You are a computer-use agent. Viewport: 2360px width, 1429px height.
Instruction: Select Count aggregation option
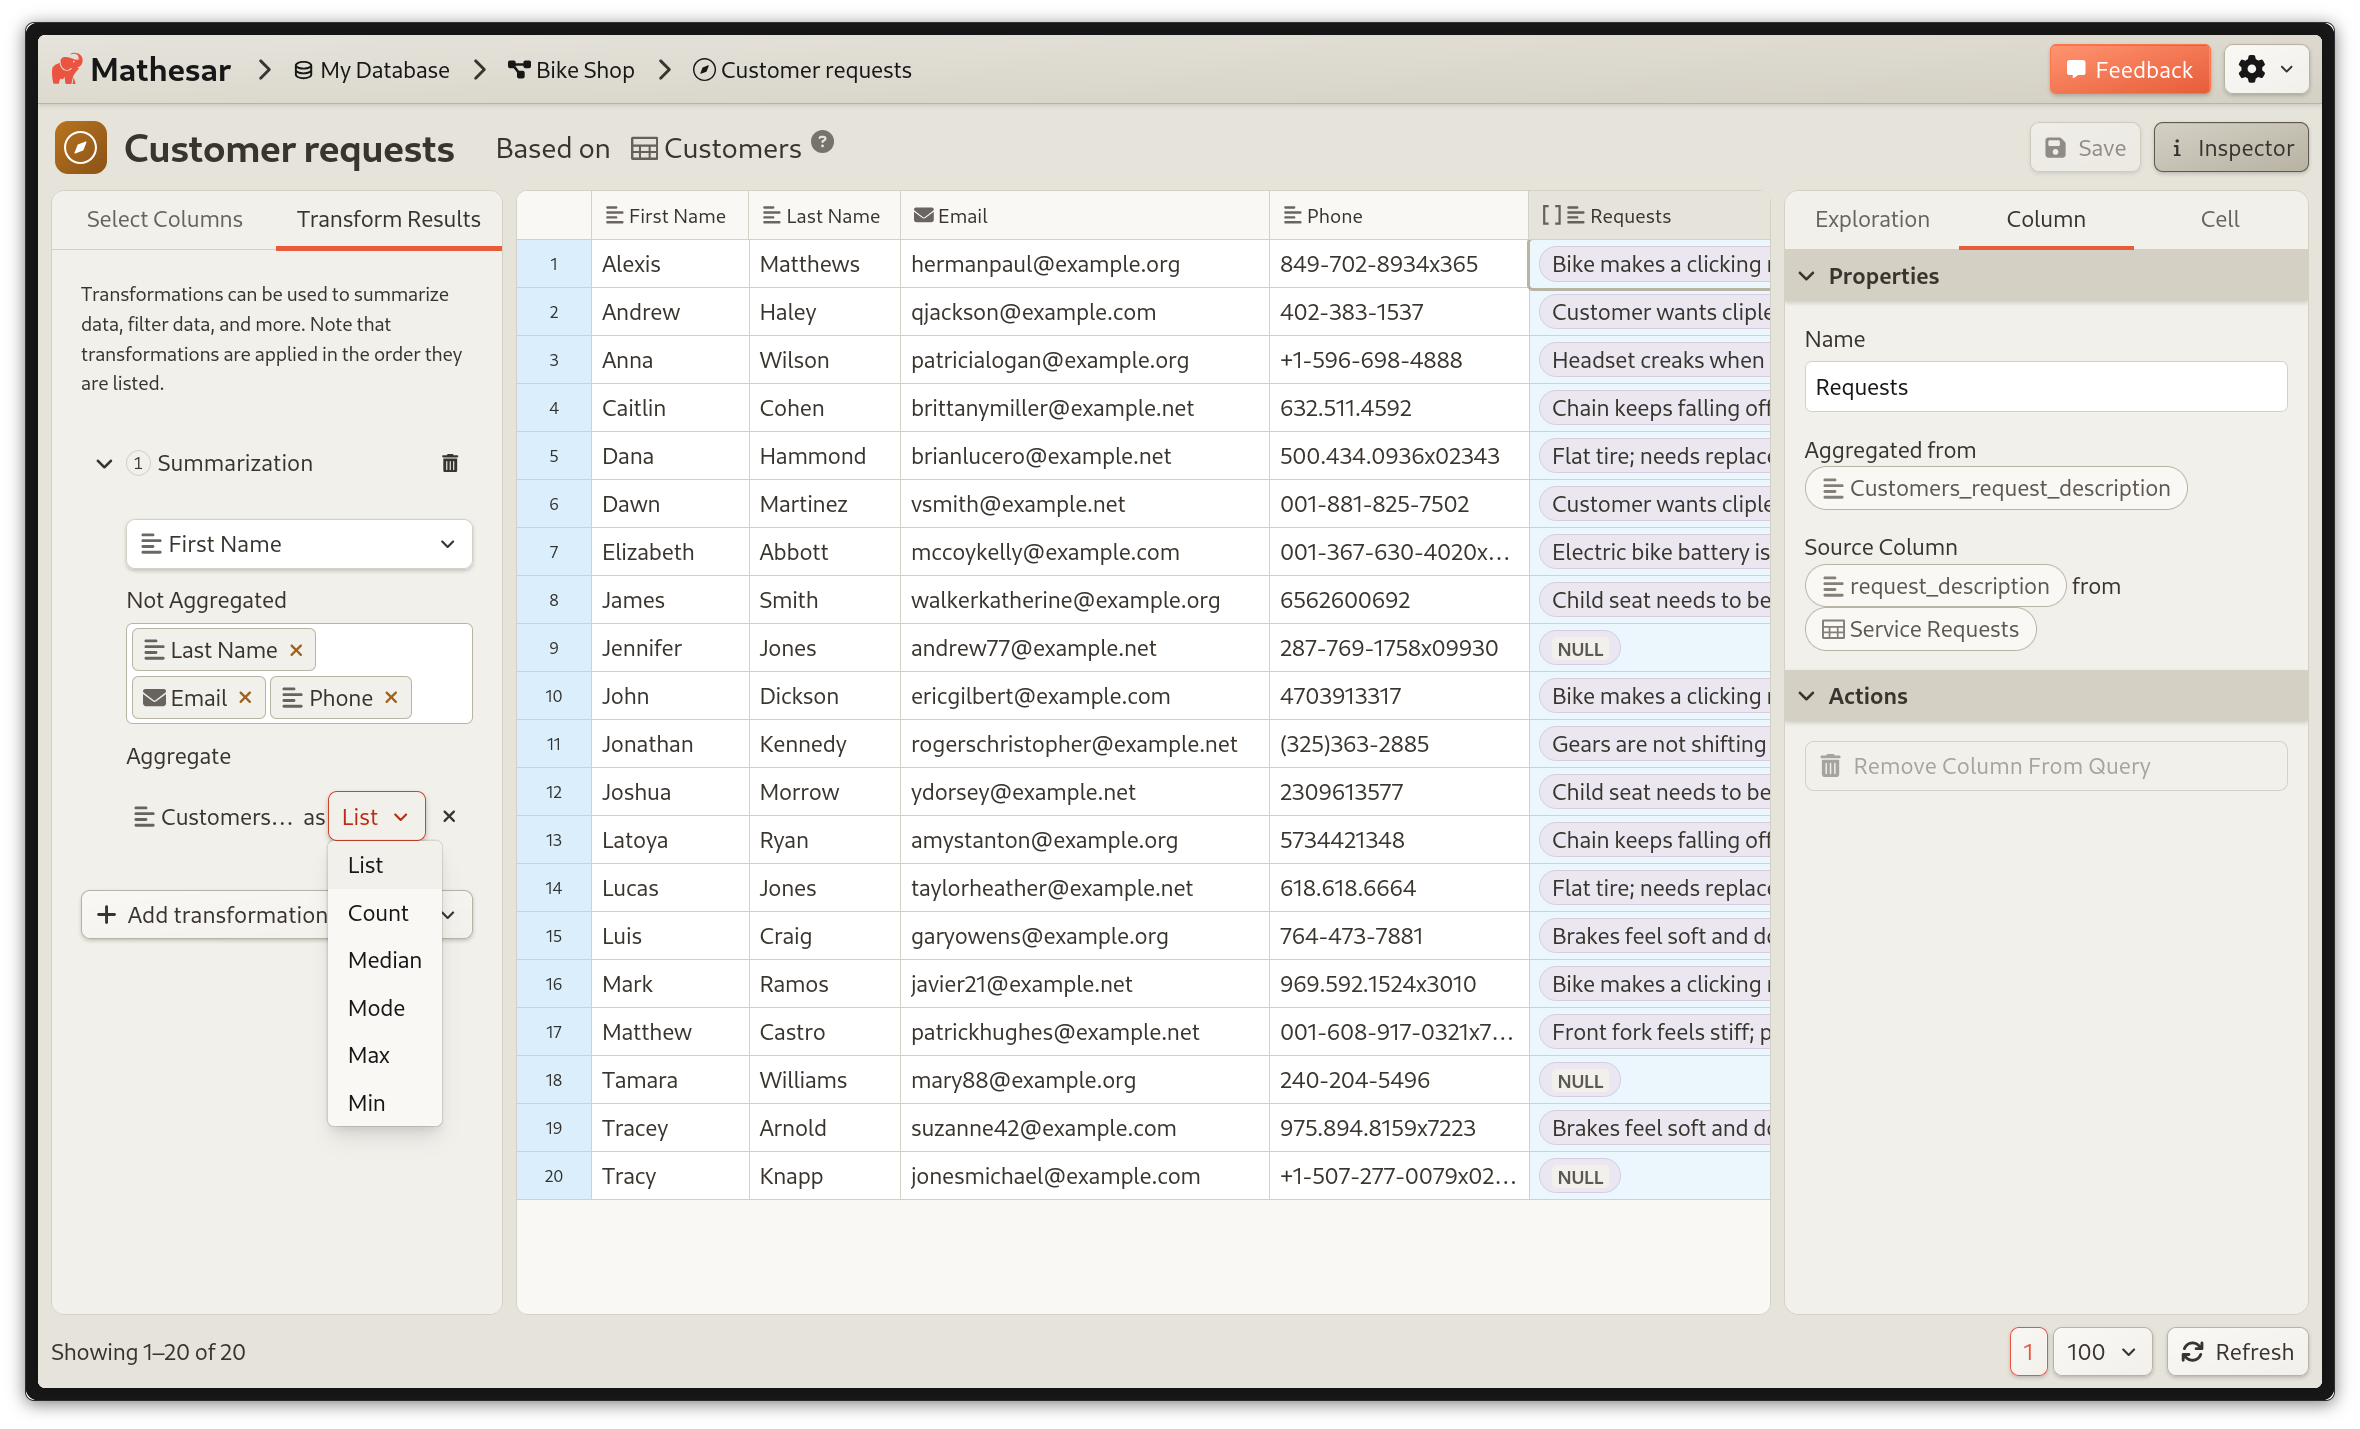tap(385, 913)
